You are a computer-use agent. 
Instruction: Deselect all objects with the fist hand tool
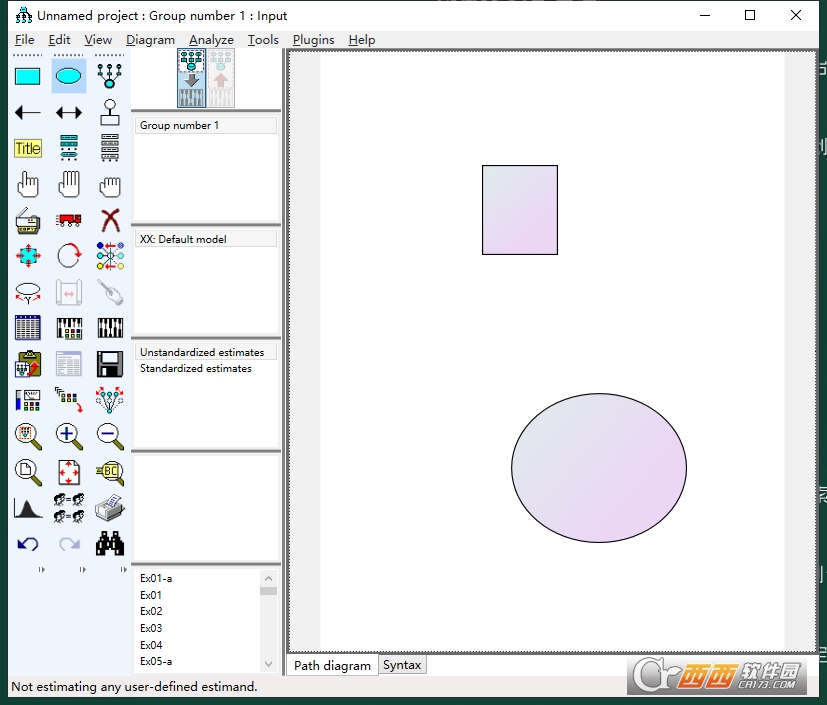(x=110, y=185)
